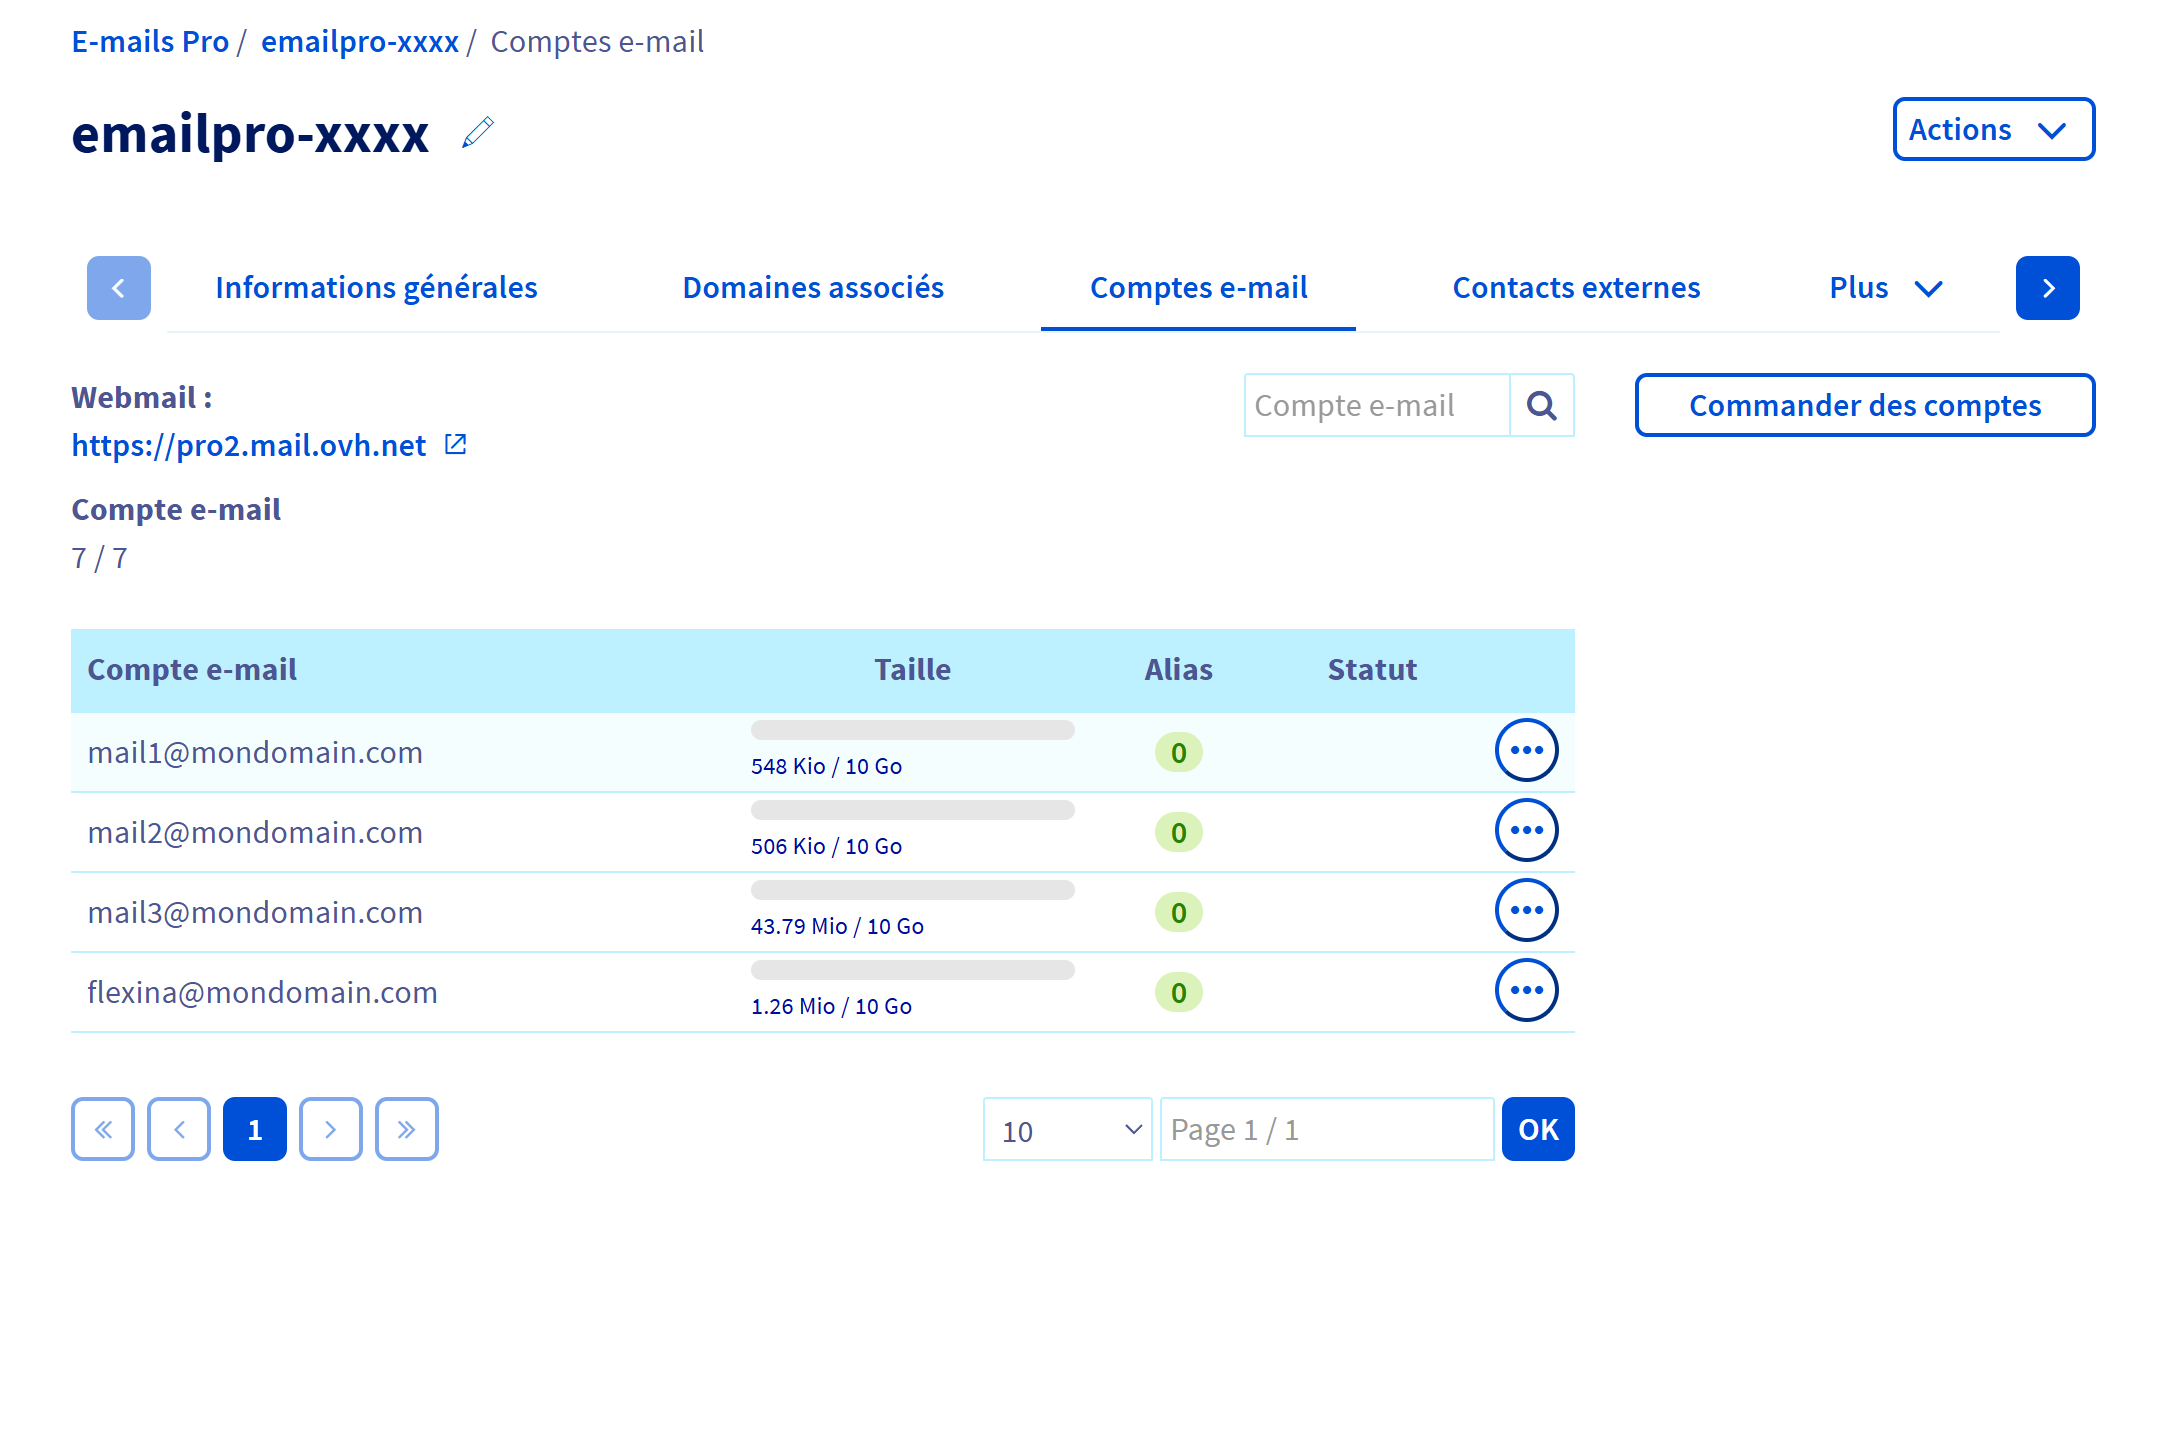Viewport: 2178px width, 1440px height.
Task: Click the Alias column header
Action: [x=1178, y=669]
